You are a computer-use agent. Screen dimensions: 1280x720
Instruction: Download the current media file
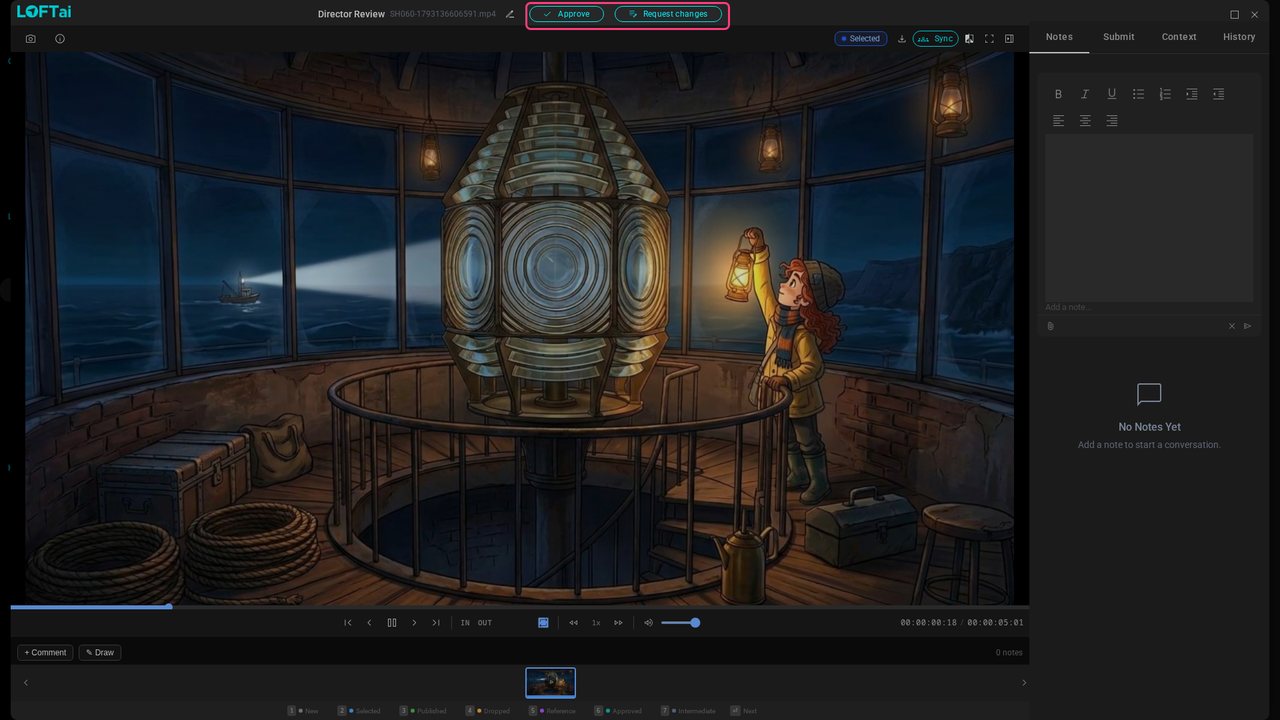tap(902, 39)
